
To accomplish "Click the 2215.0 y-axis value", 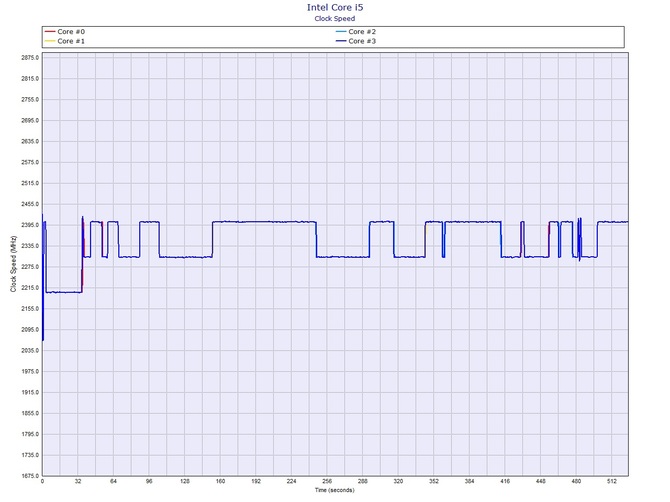I will pyautogui.click(x=30, y=288).
